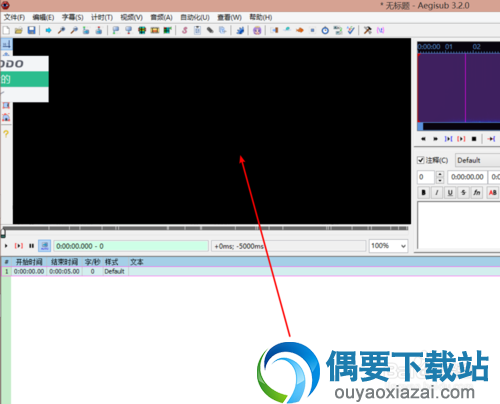Pause video with the pause button

point(31,246)
